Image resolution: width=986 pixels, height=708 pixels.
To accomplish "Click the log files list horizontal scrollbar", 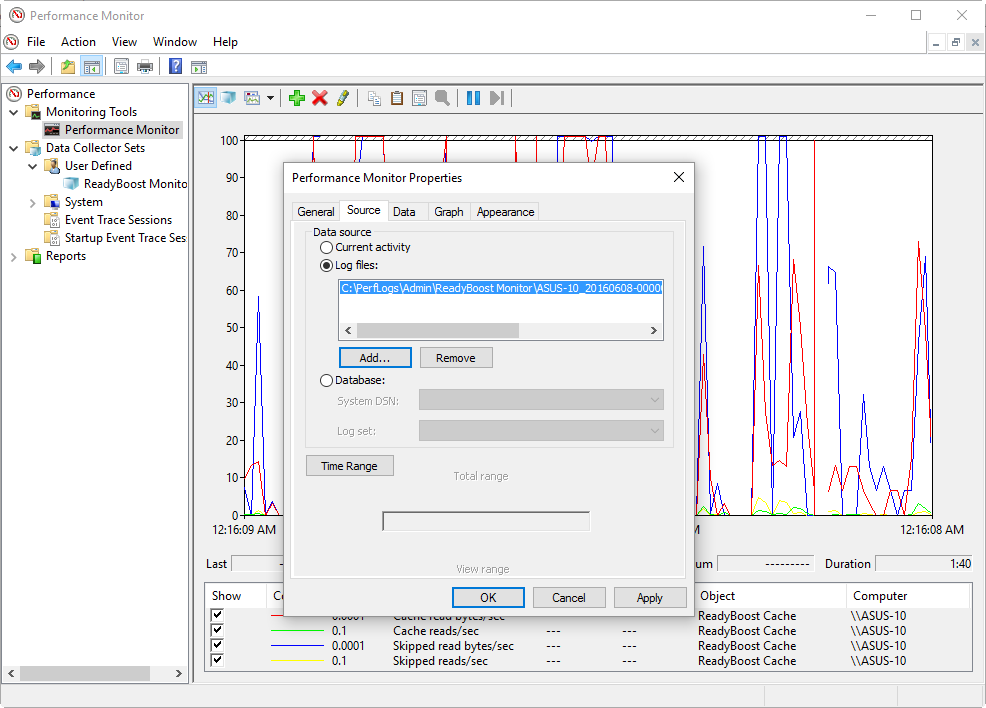I will point(437,330).
